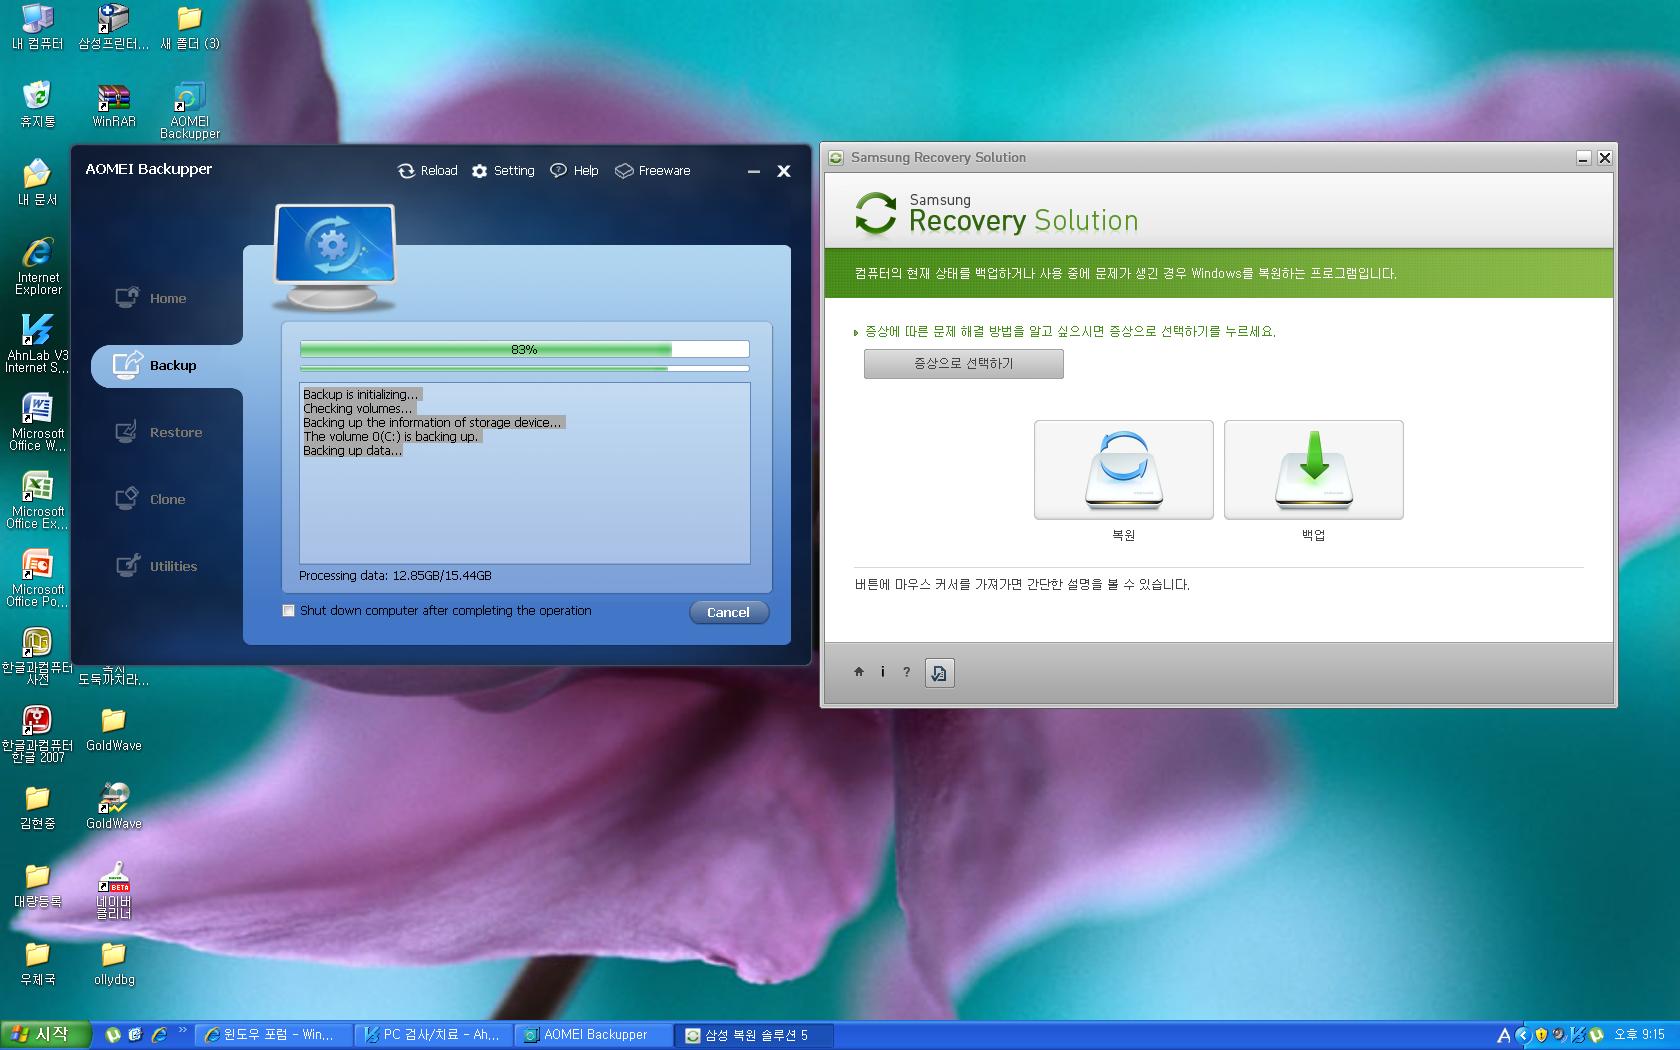Select the 한글과컴퓨터 한글 2007 icon

coord(38,734)
